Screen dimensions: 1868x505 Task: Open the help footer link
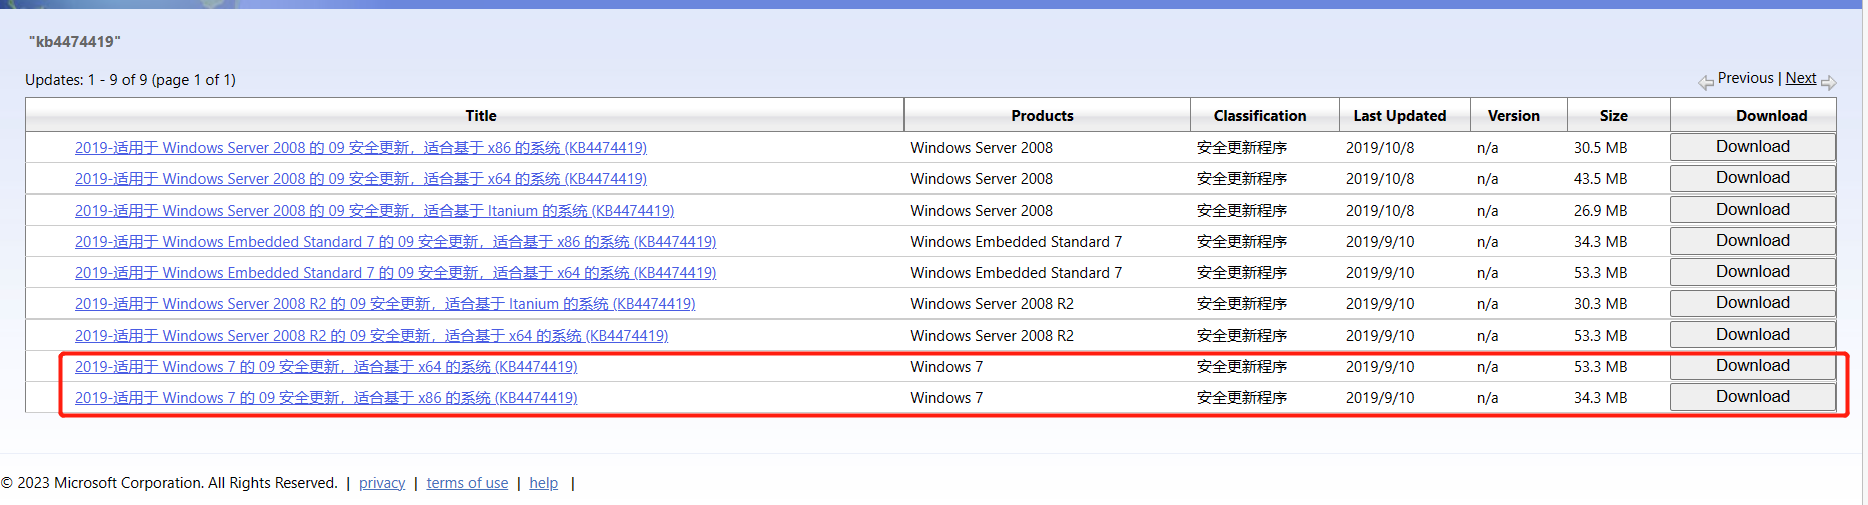point(544,483)
